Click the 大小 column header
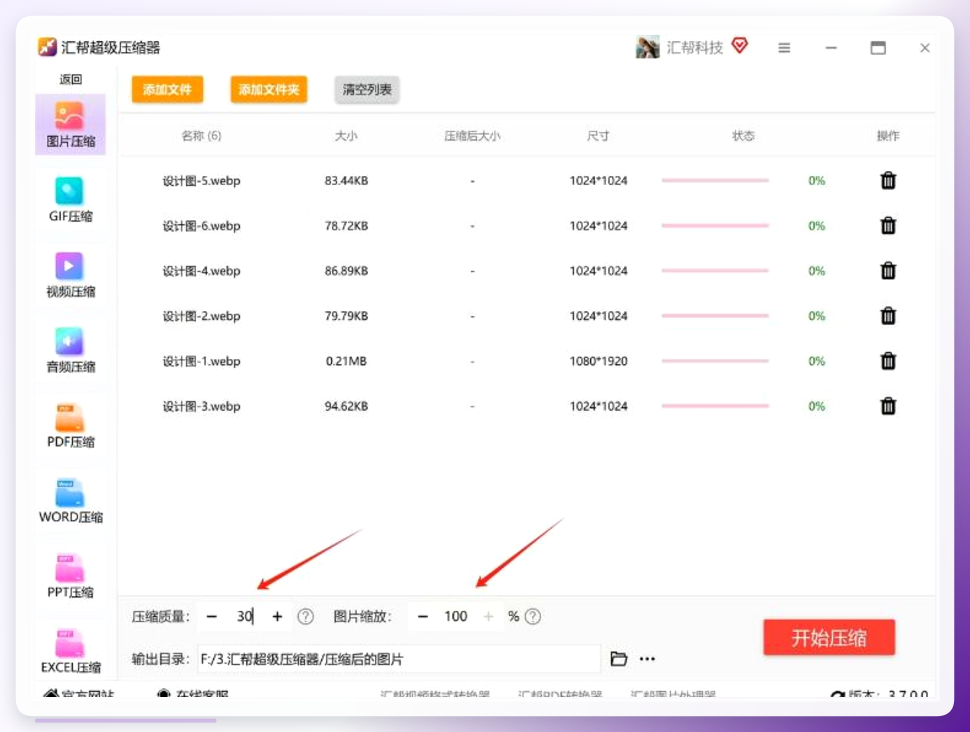This screenshot has height=732, width=970. pyautogui.click(x=346, y=136)
